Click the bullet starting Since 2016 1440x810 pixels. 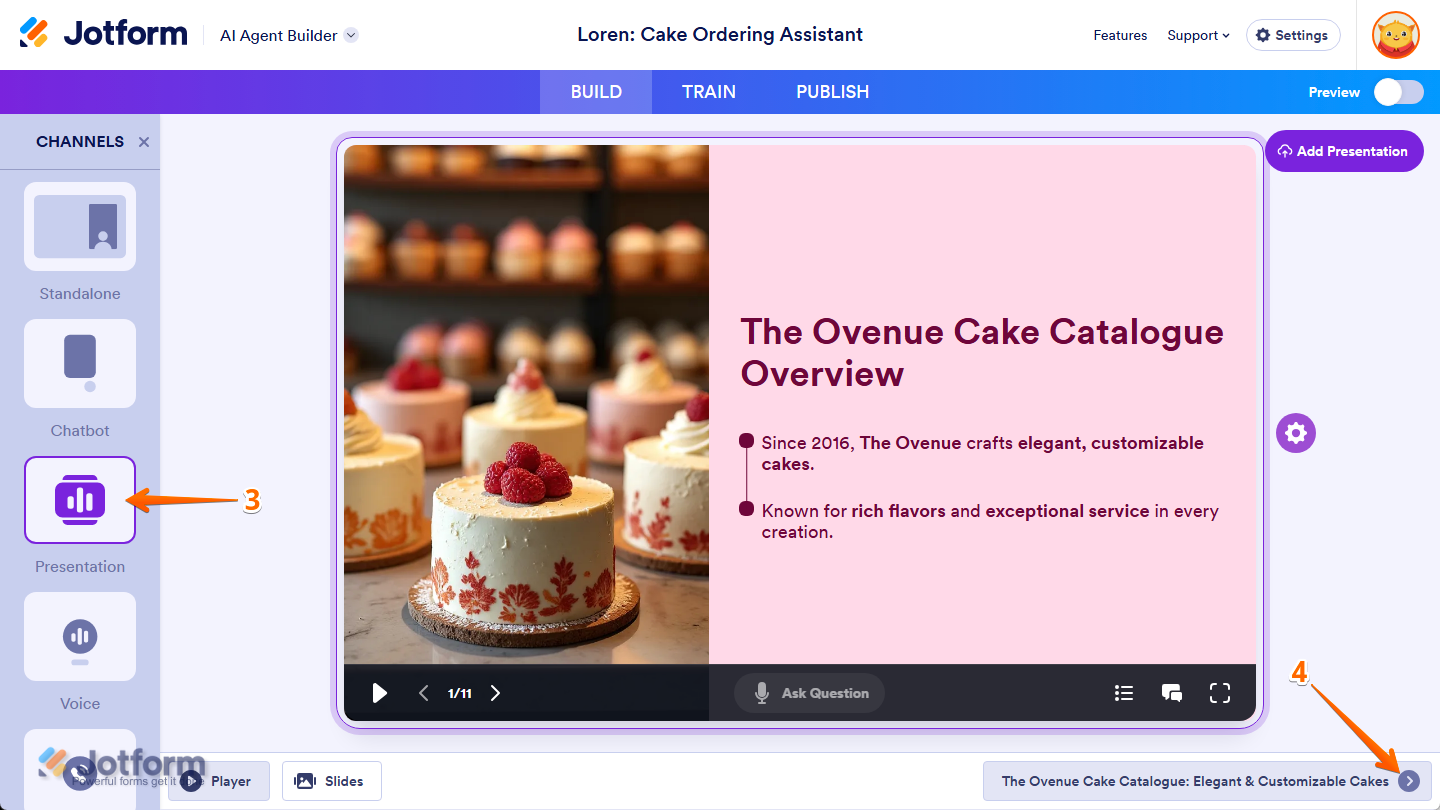point(983,453)
